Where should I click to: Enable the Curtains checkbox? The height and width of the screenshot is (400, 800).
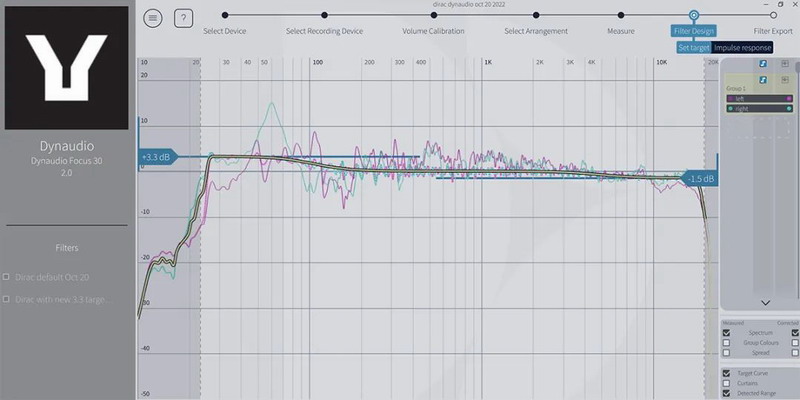tap(726, 383)
